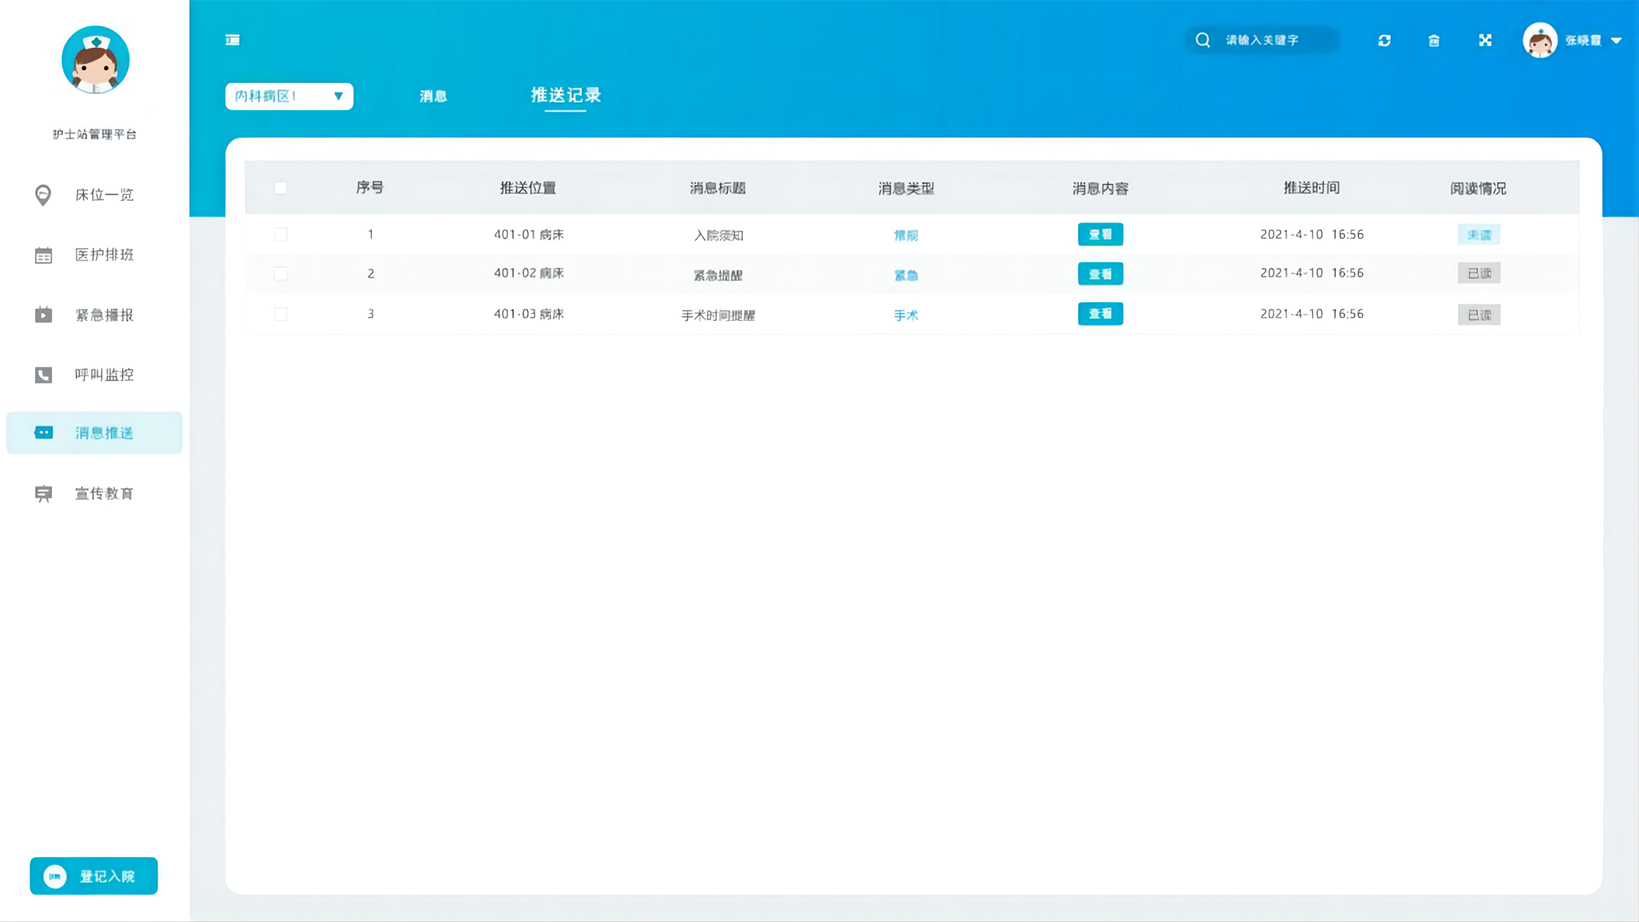The width and height of the screenshot is (1639, 922).
Task: View message content for 401-03 病床
Action: [x=1100, y=314]
